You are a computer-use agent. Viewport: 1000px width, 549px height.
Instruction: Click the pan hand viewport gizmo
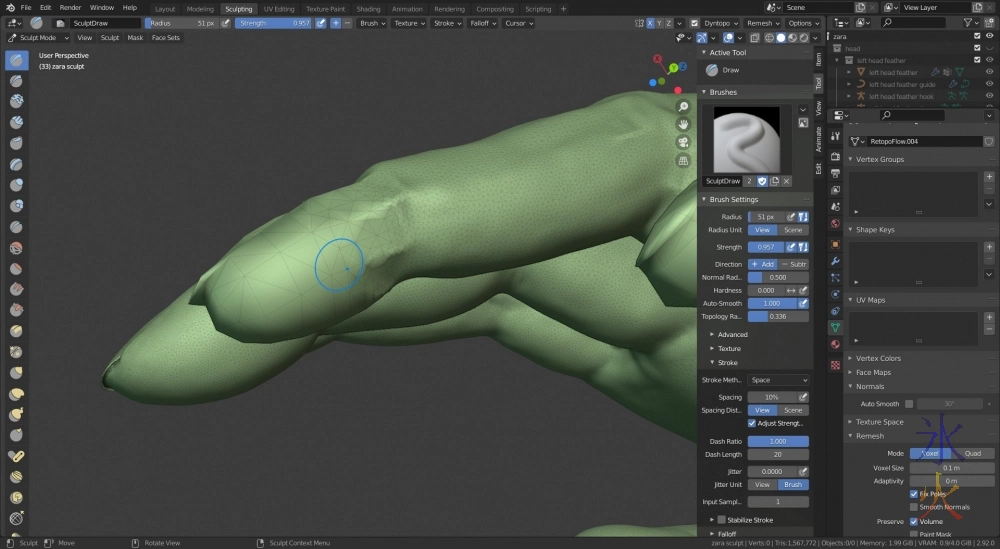(683, 124)
